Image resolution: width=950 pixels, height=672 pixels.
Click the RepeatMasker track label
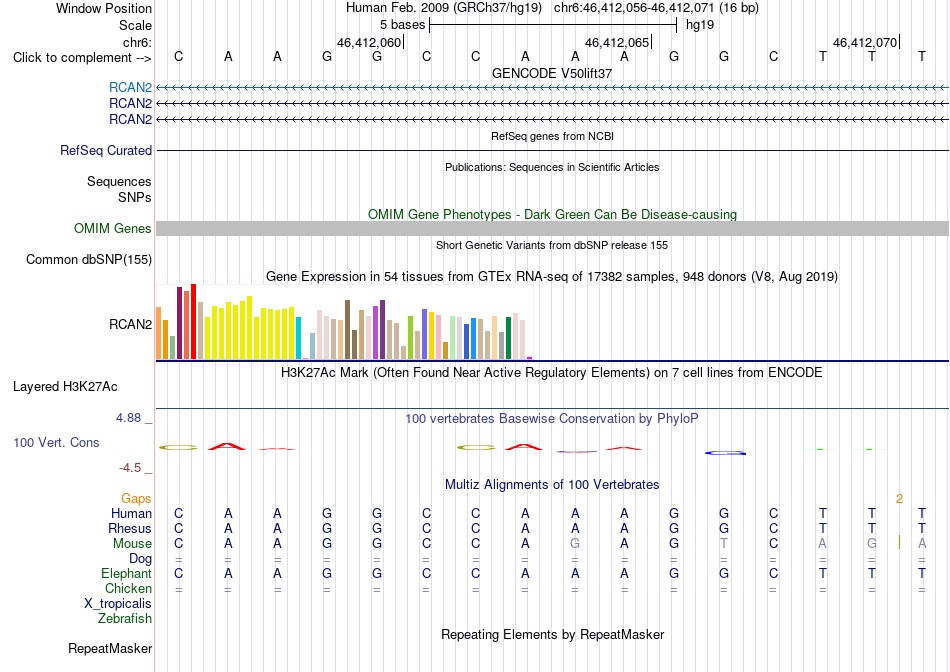pos(110,648)
